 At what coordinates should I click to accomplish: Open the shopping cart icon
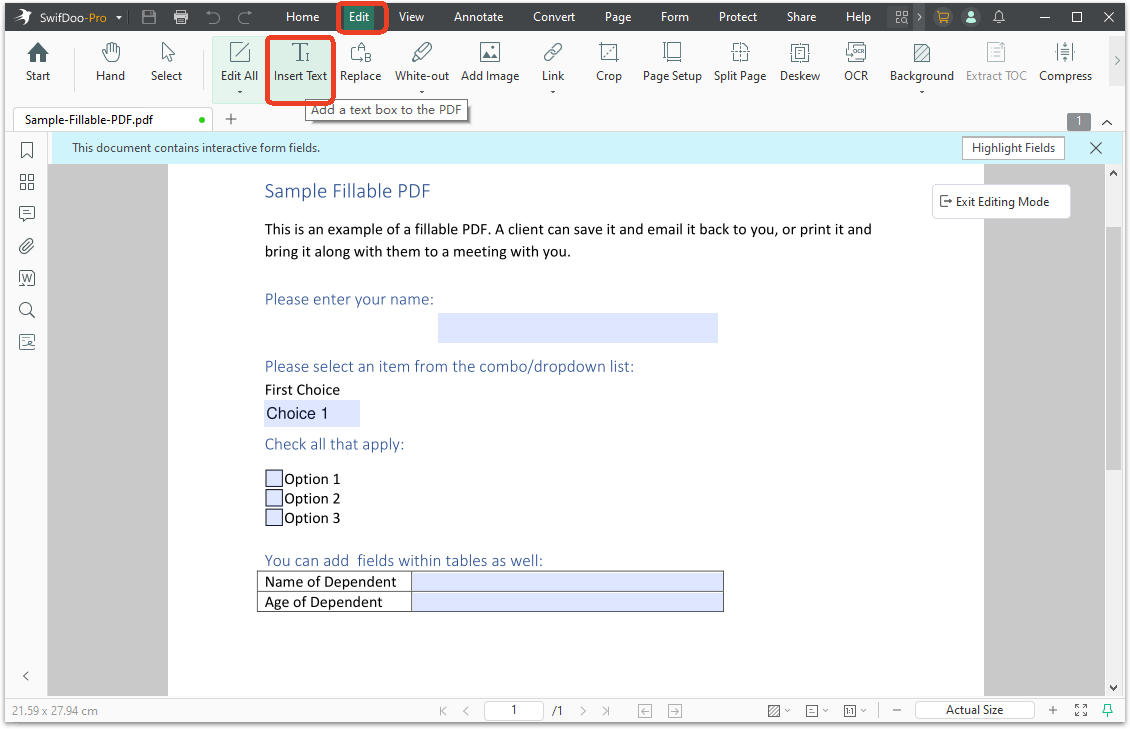click(942, 17)
